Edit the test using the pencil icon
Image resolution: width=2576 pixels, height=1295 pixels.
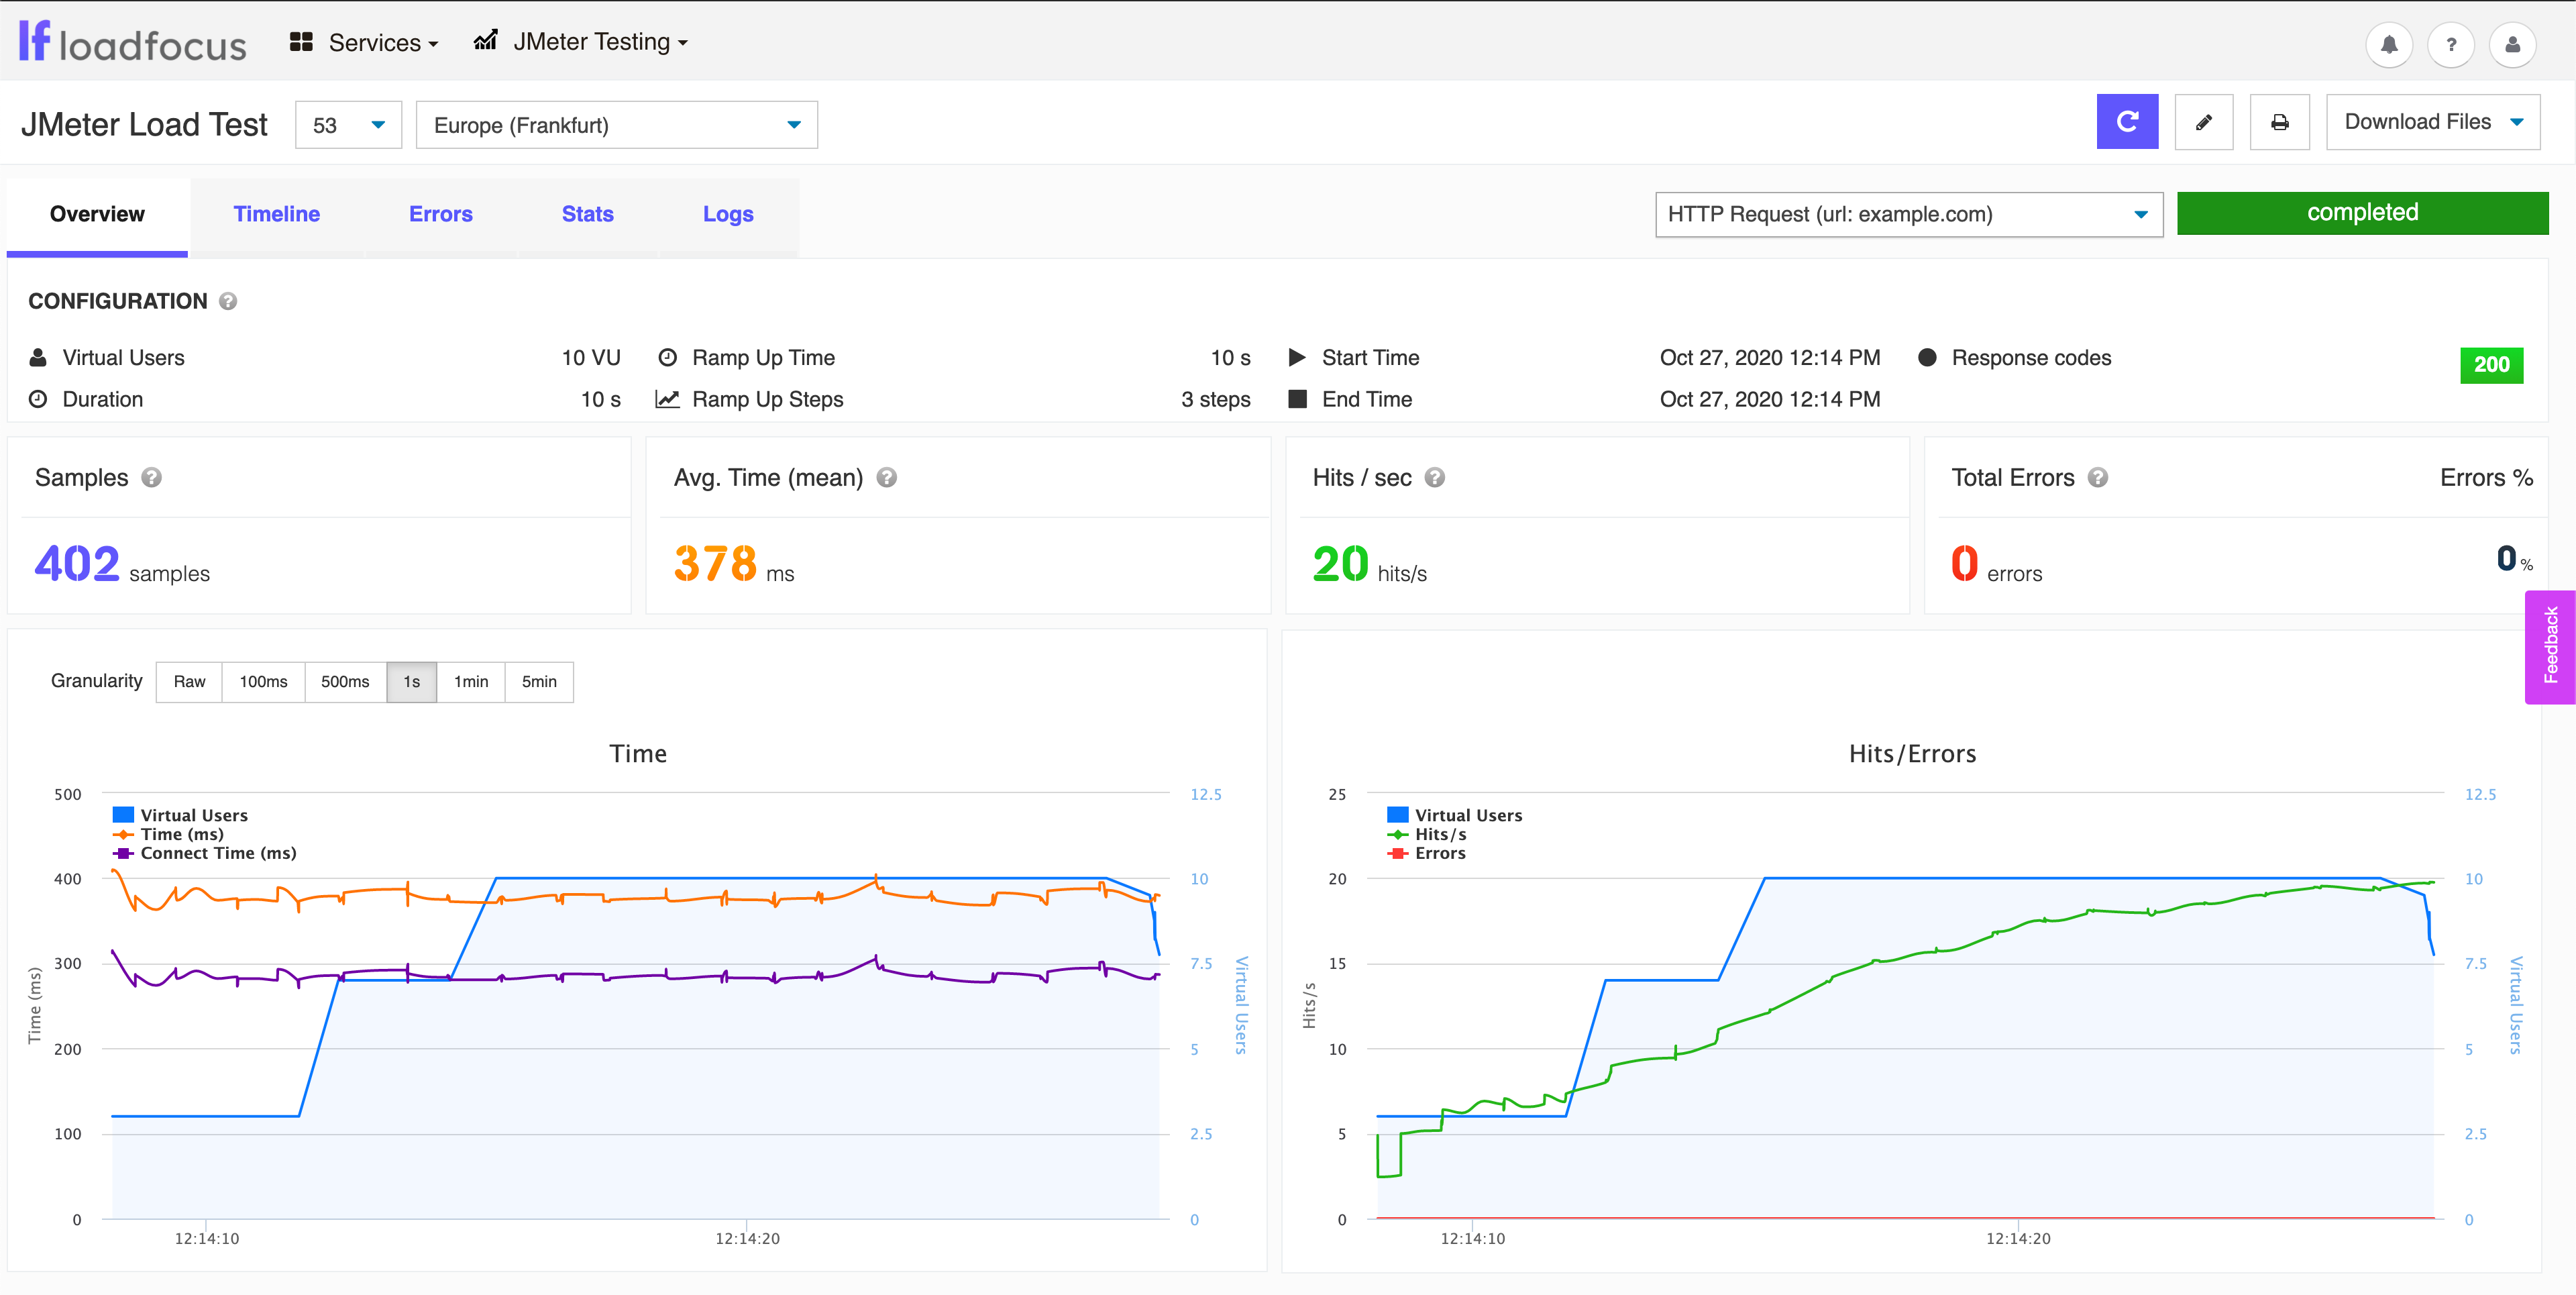click(x=2204, y=121)
